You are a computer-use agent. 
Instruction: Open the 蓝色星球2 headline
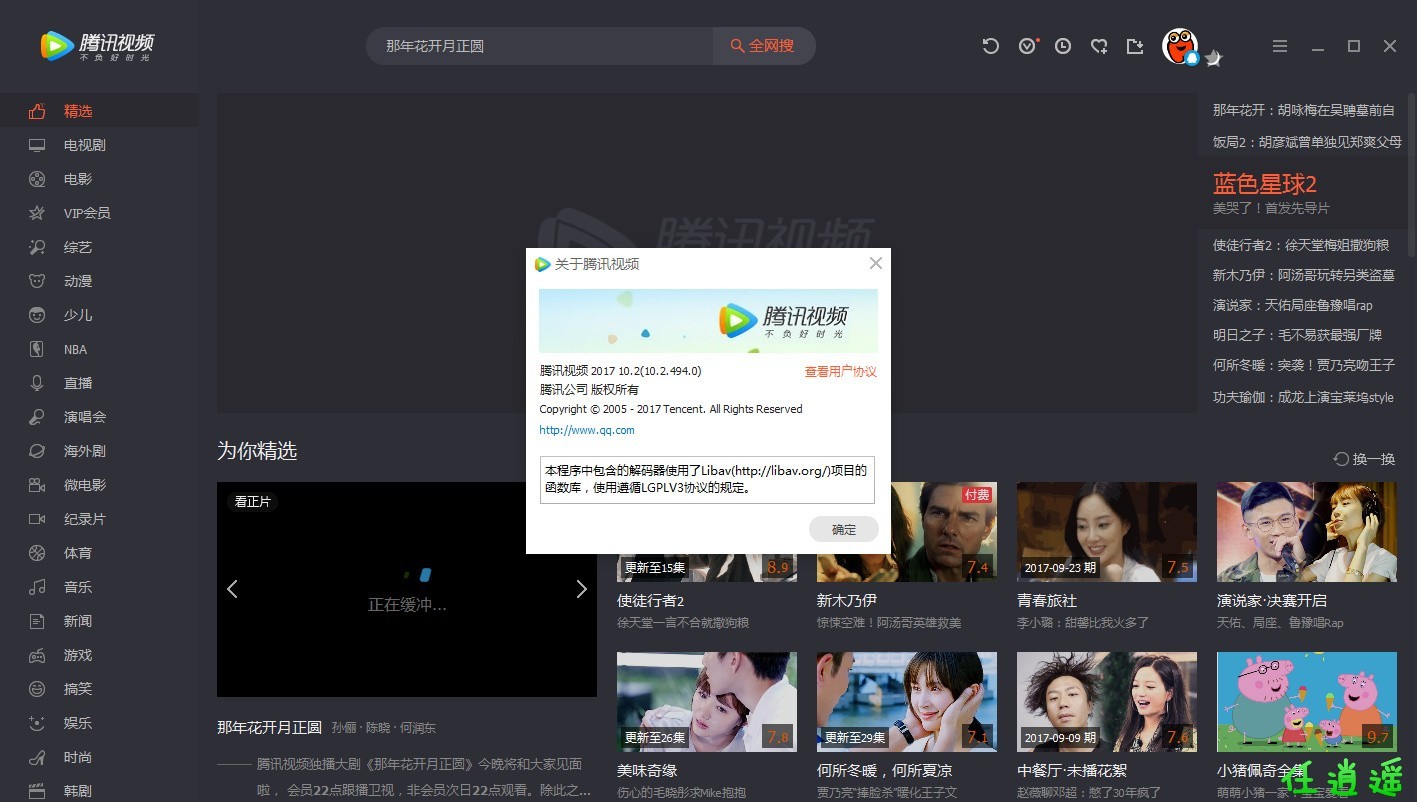pos(1265,184)
